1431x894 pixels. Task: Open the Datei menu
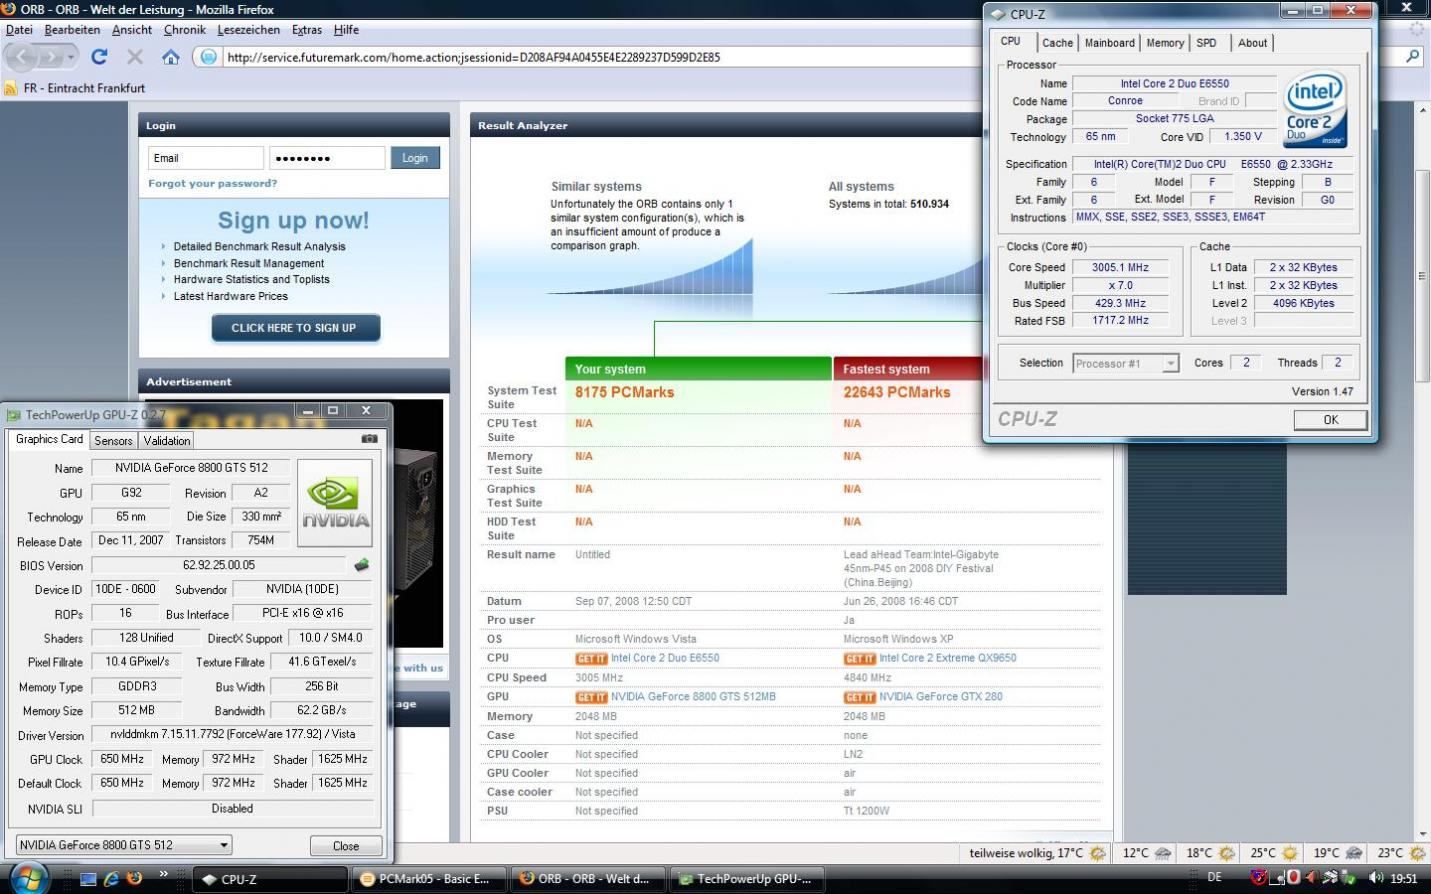19,30
